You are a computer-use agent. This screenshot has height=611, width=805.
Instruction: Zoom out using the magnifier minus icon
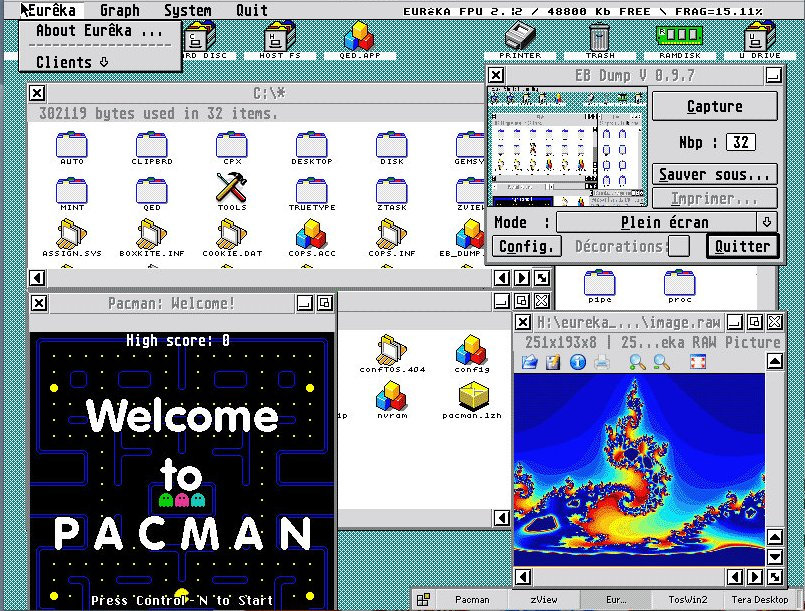pyautogui.click(x=661, y=362)
